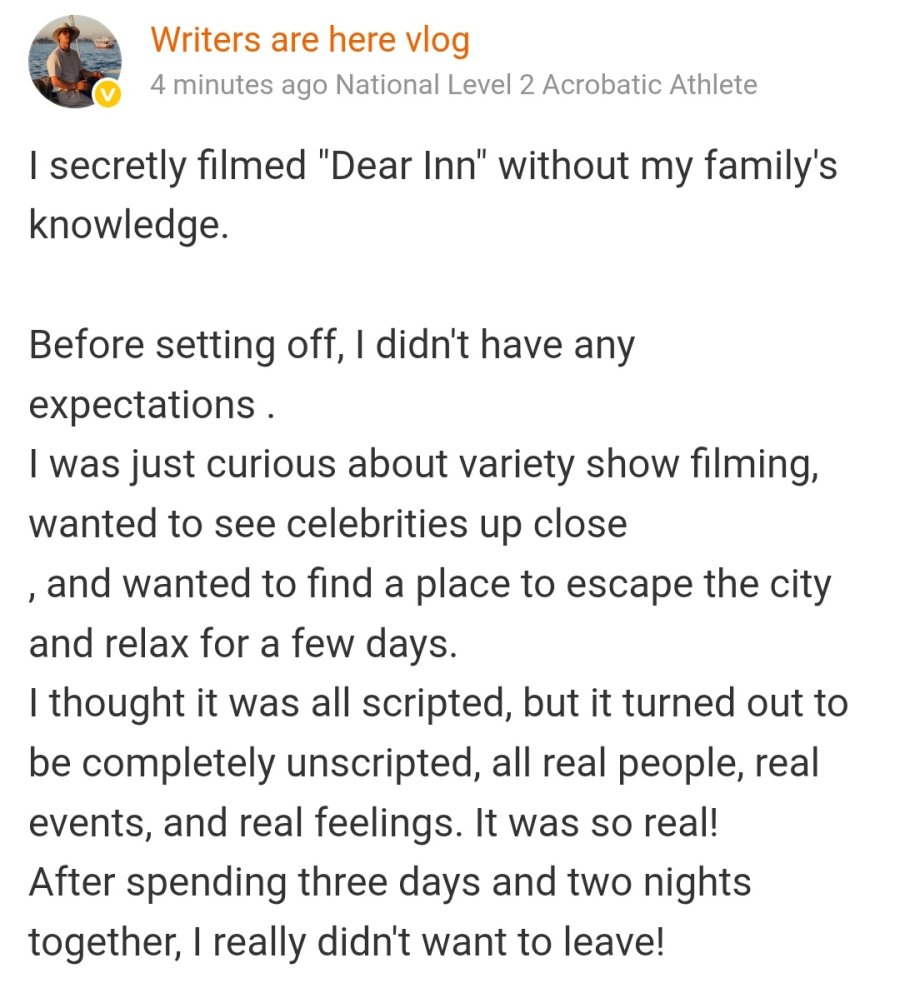Click the word "expectations" in the post
Viewport: 900px width, 1008px height.
click(x=141, y=405)
